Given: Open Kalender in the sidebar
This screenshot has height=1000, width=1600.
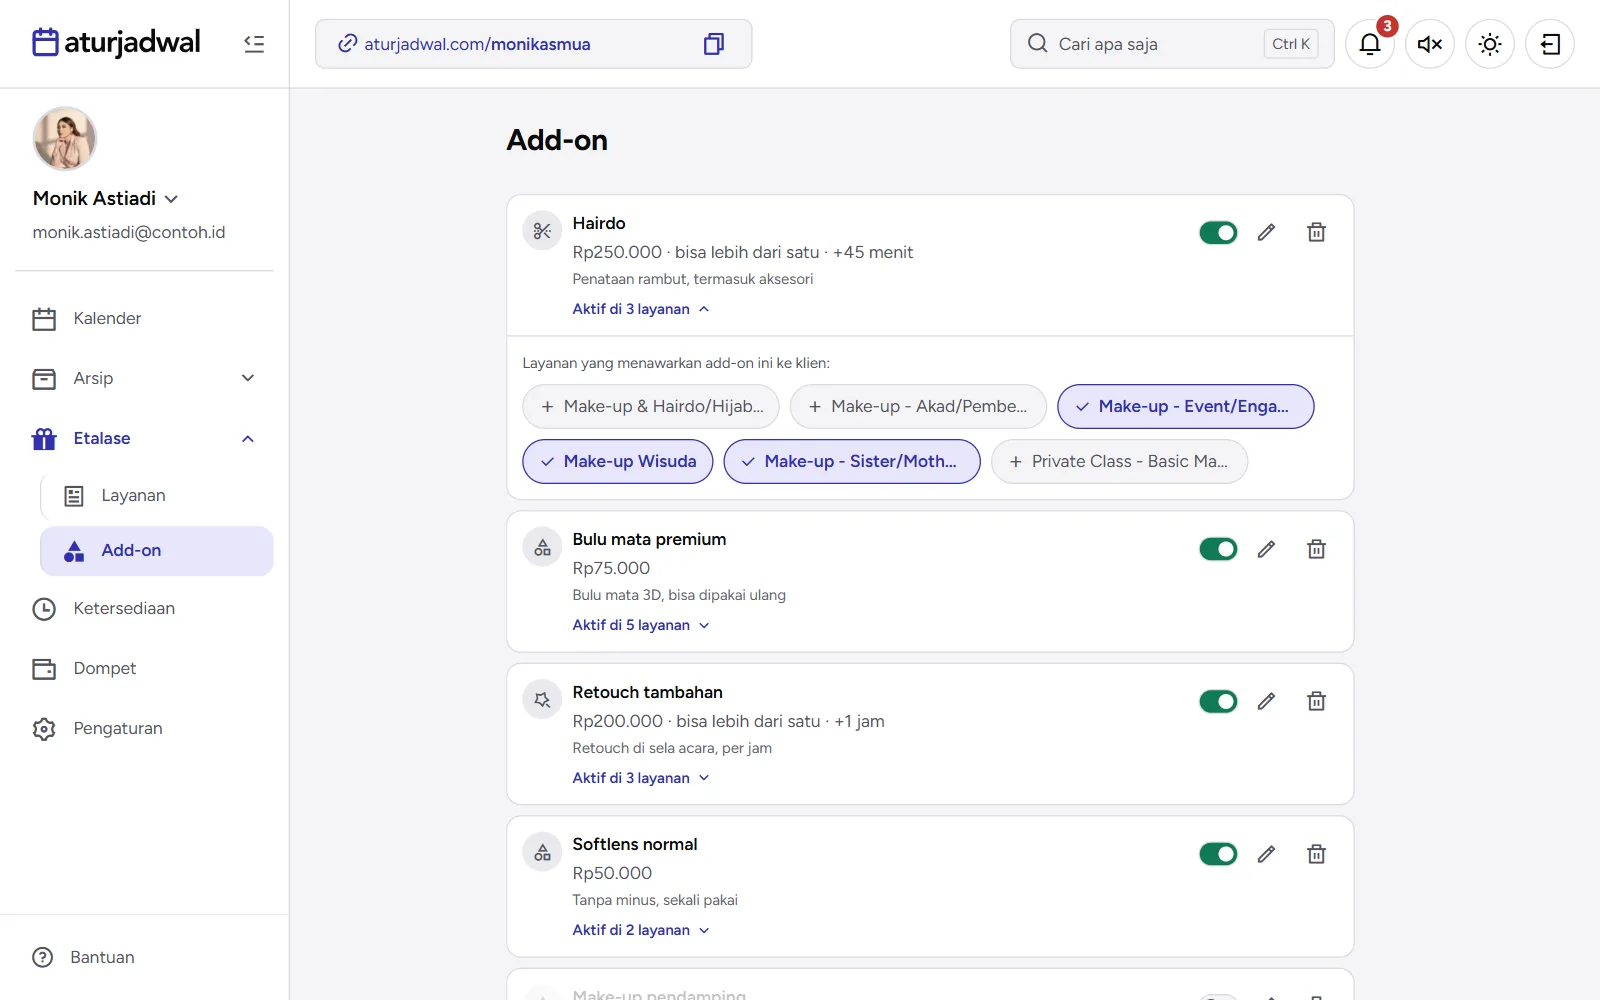Looking at the screenshot, I should tap(144, 318).
